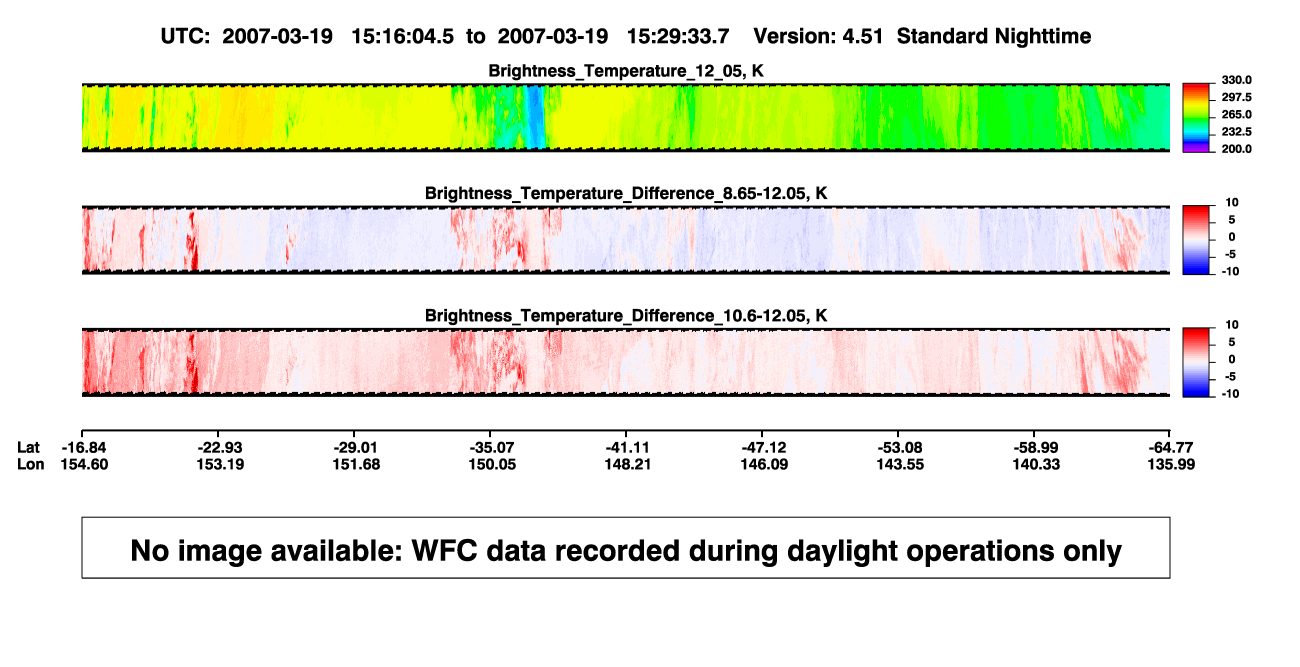Click the 232.5 color scale label
This screenshot has height=667, width=1300.
click(1236, 131)
